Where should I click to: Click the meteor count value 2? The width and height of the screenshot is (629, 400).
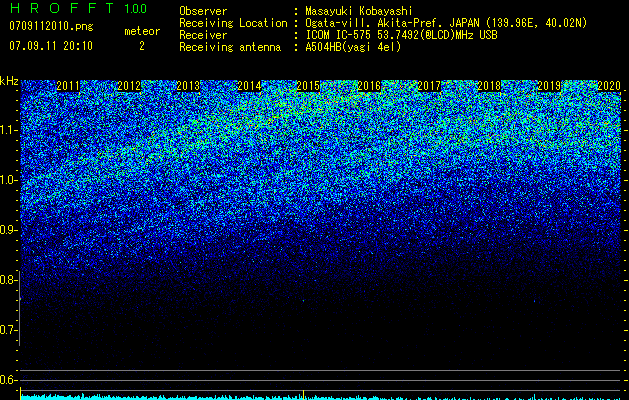point(142,46)
